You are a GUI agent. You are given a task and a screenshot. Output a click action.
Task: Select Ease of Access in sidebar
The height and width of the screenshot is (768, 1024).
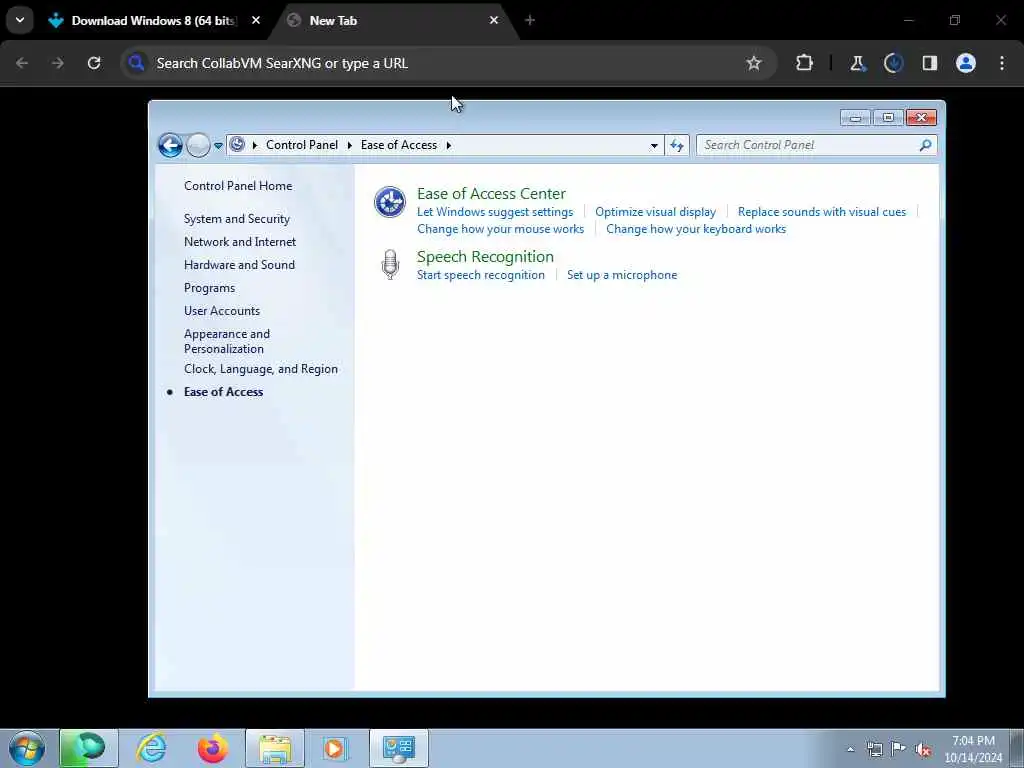(x=223, y=392)
